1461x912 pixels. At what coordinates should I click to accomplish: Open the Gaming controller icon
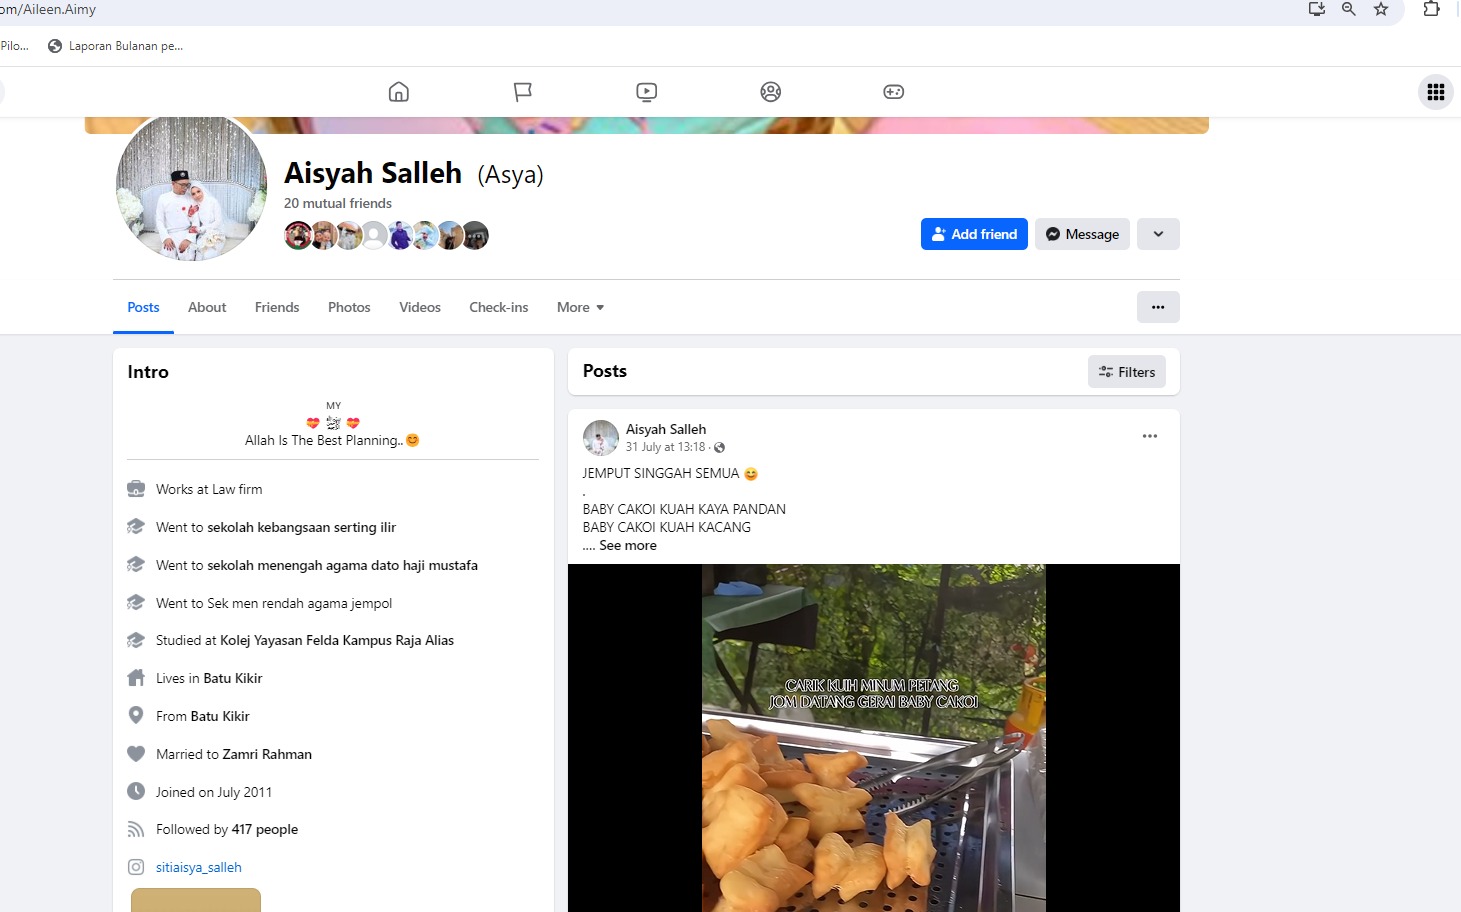coord(893,92)
